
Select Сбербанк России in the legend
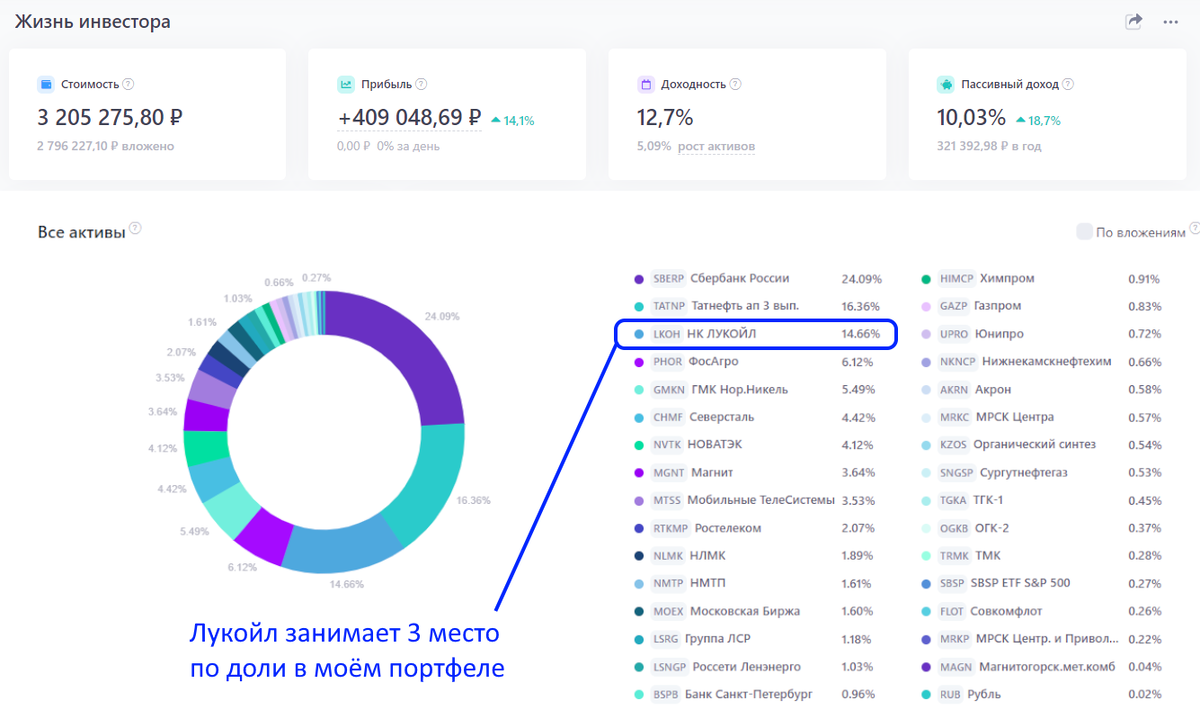click(x=739, y=279)
